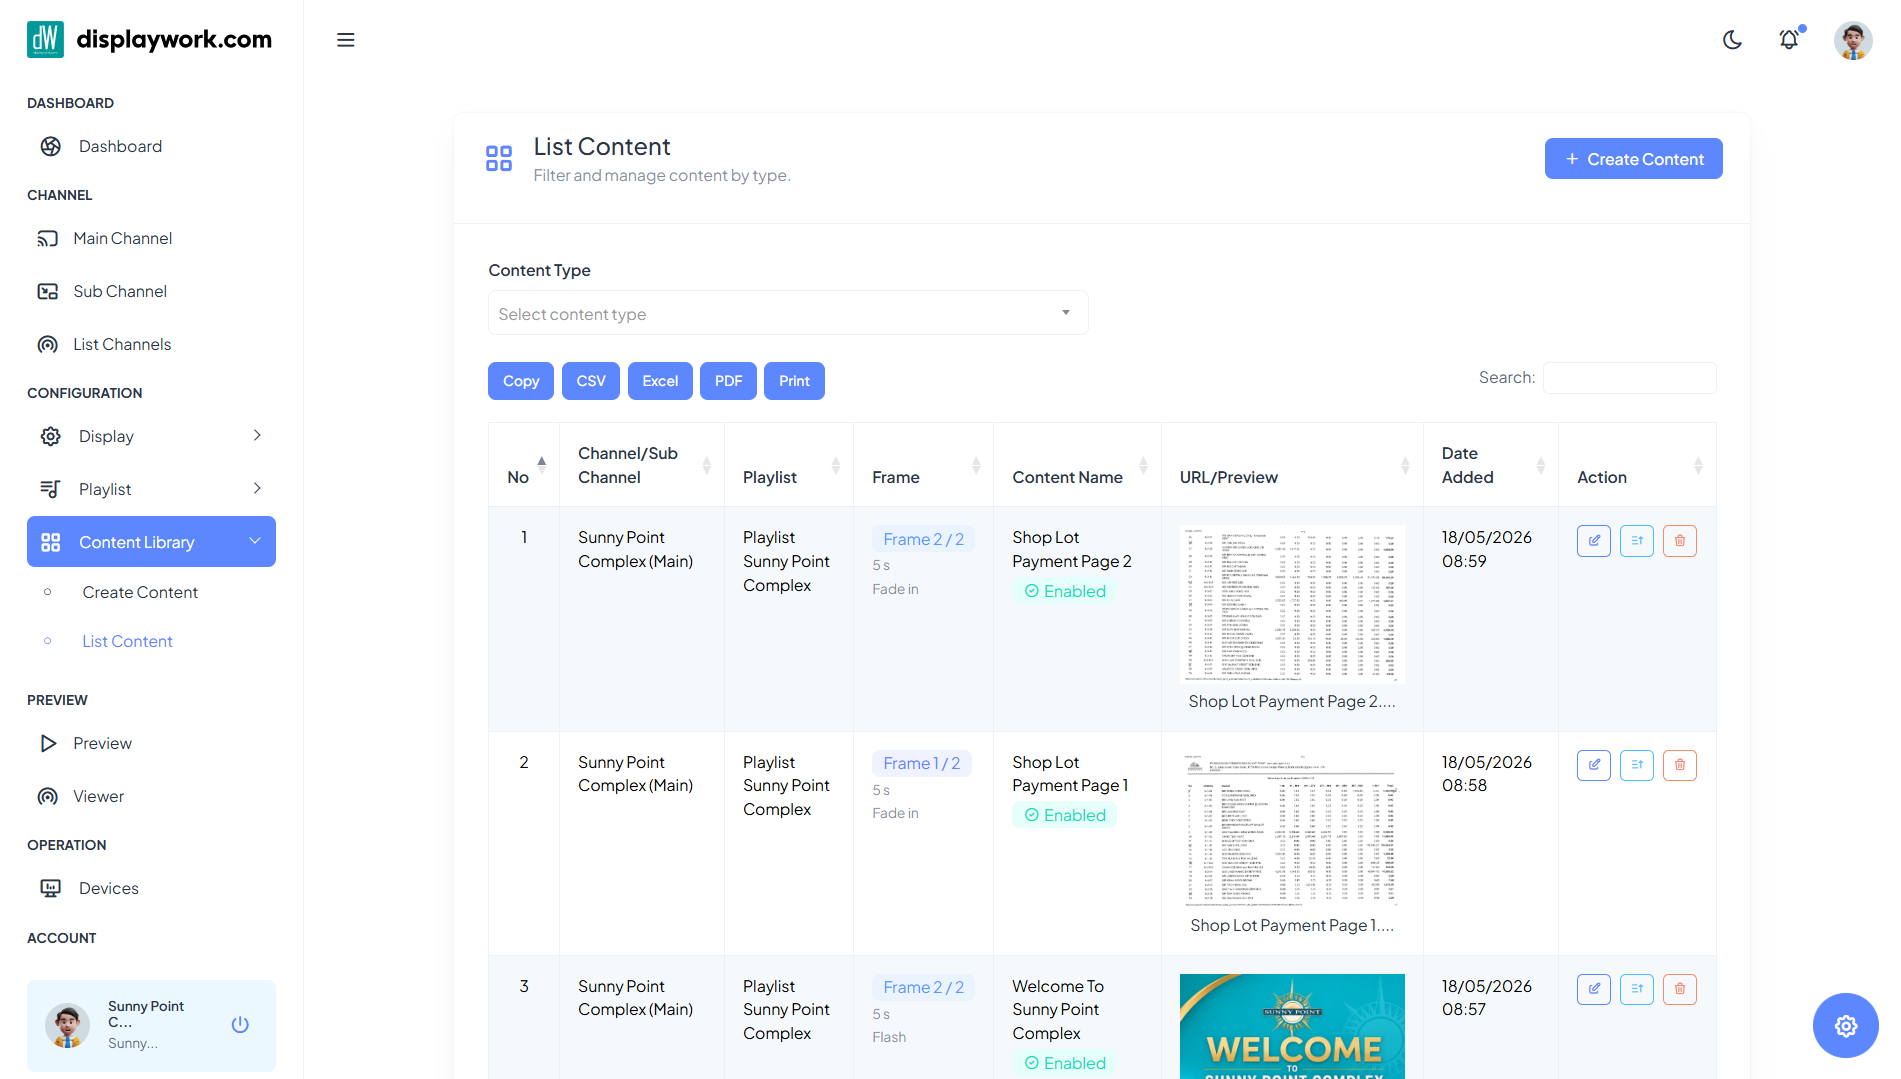Image resolution: width=1901 pixels, height=1079 pixels.
Task: Sort table by No column
Action: pos(524,465)
